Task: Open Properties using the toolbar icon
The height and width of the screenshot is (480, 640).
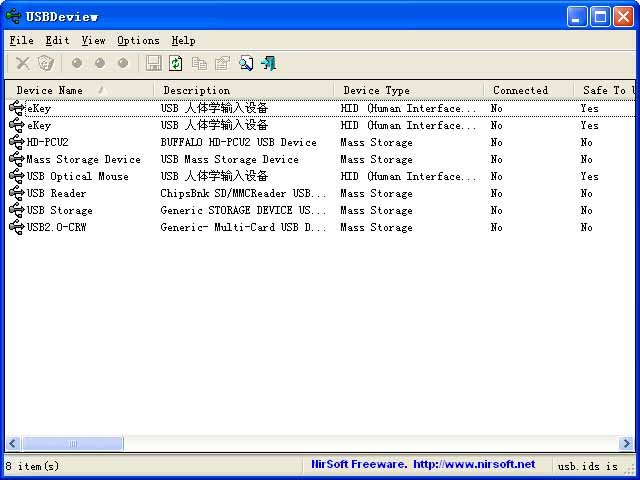Action: (x=222, y=63)
